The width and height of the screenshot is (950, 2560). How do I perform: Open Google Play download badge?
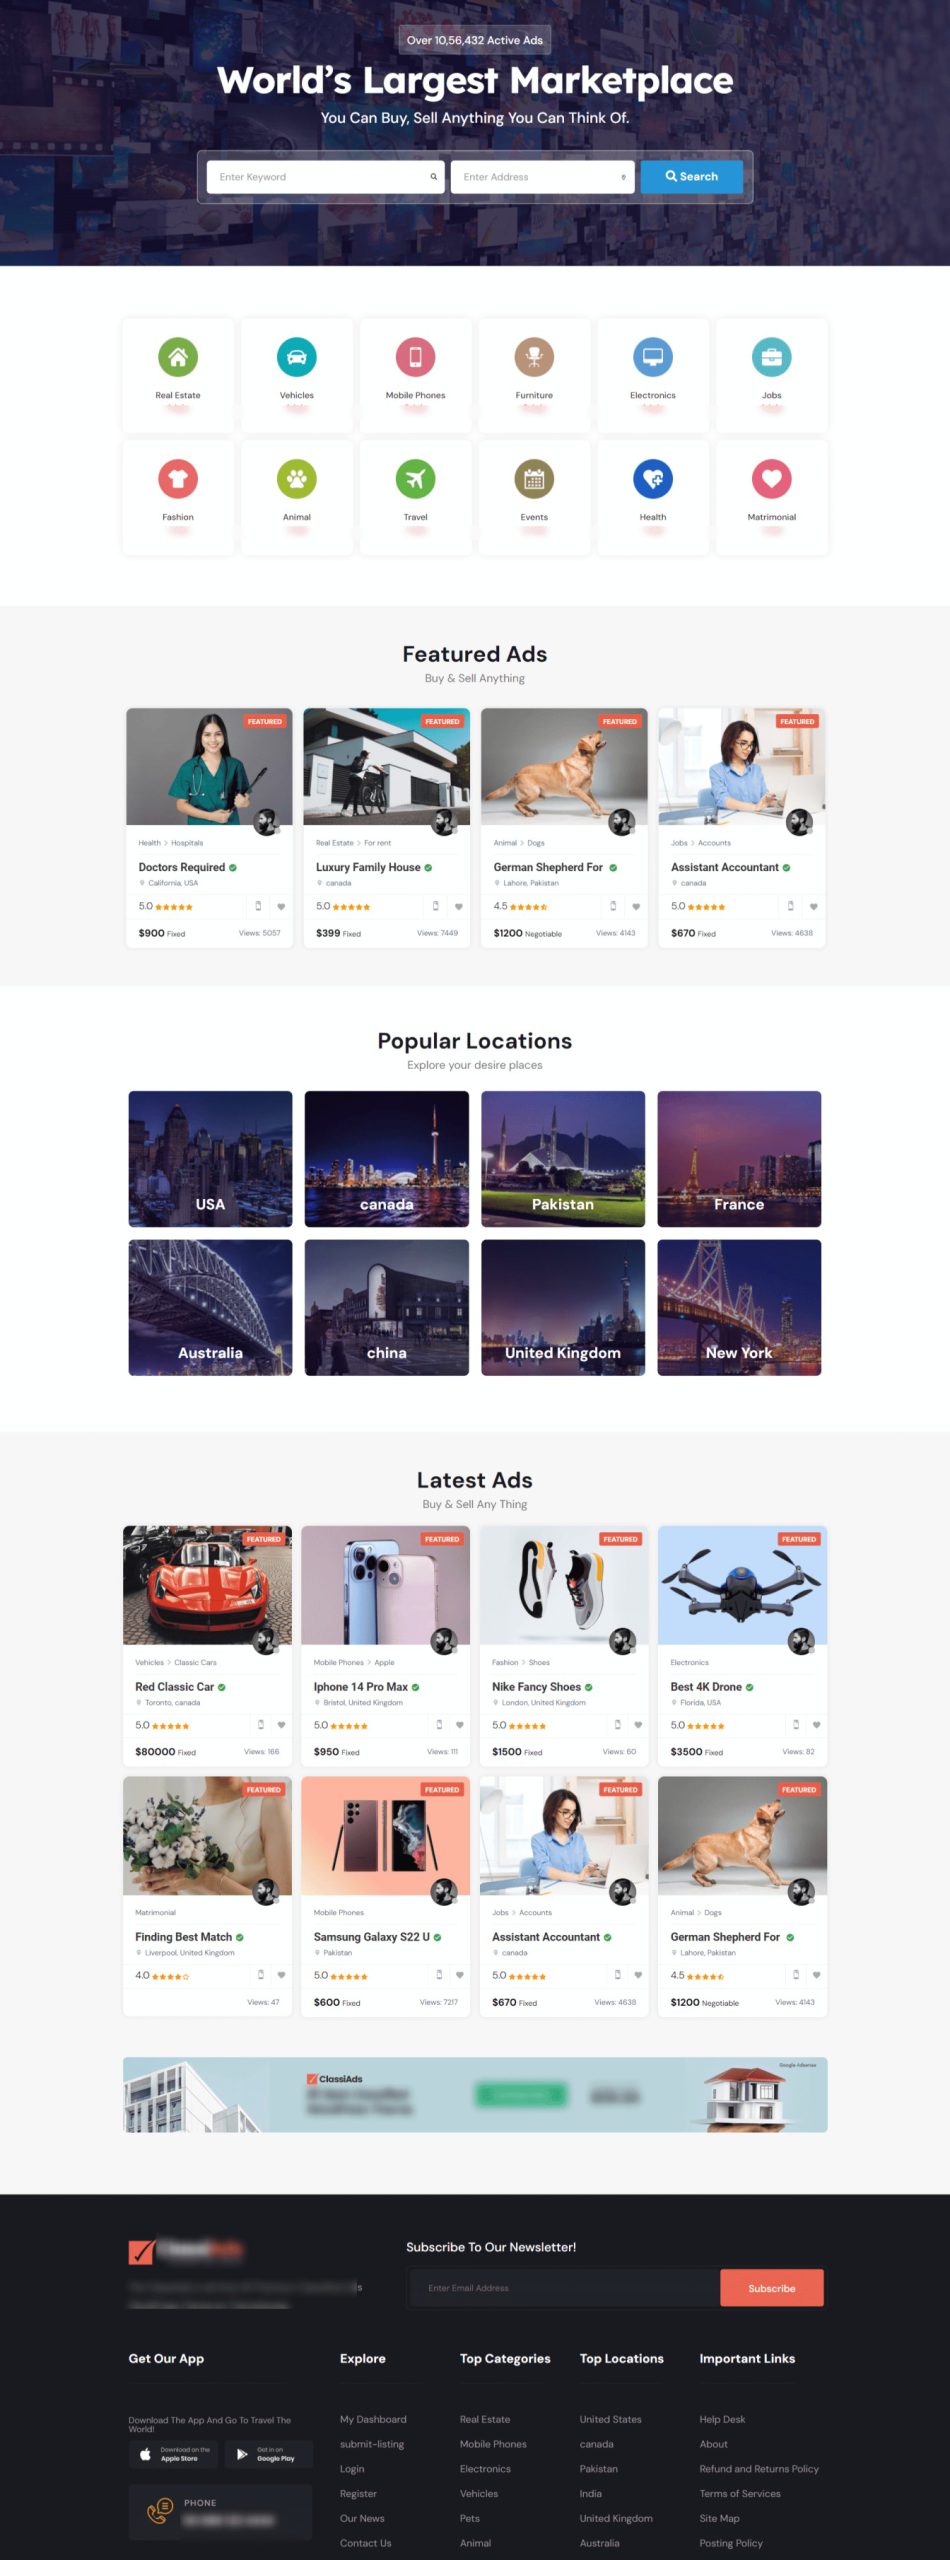pos(269,2454)
